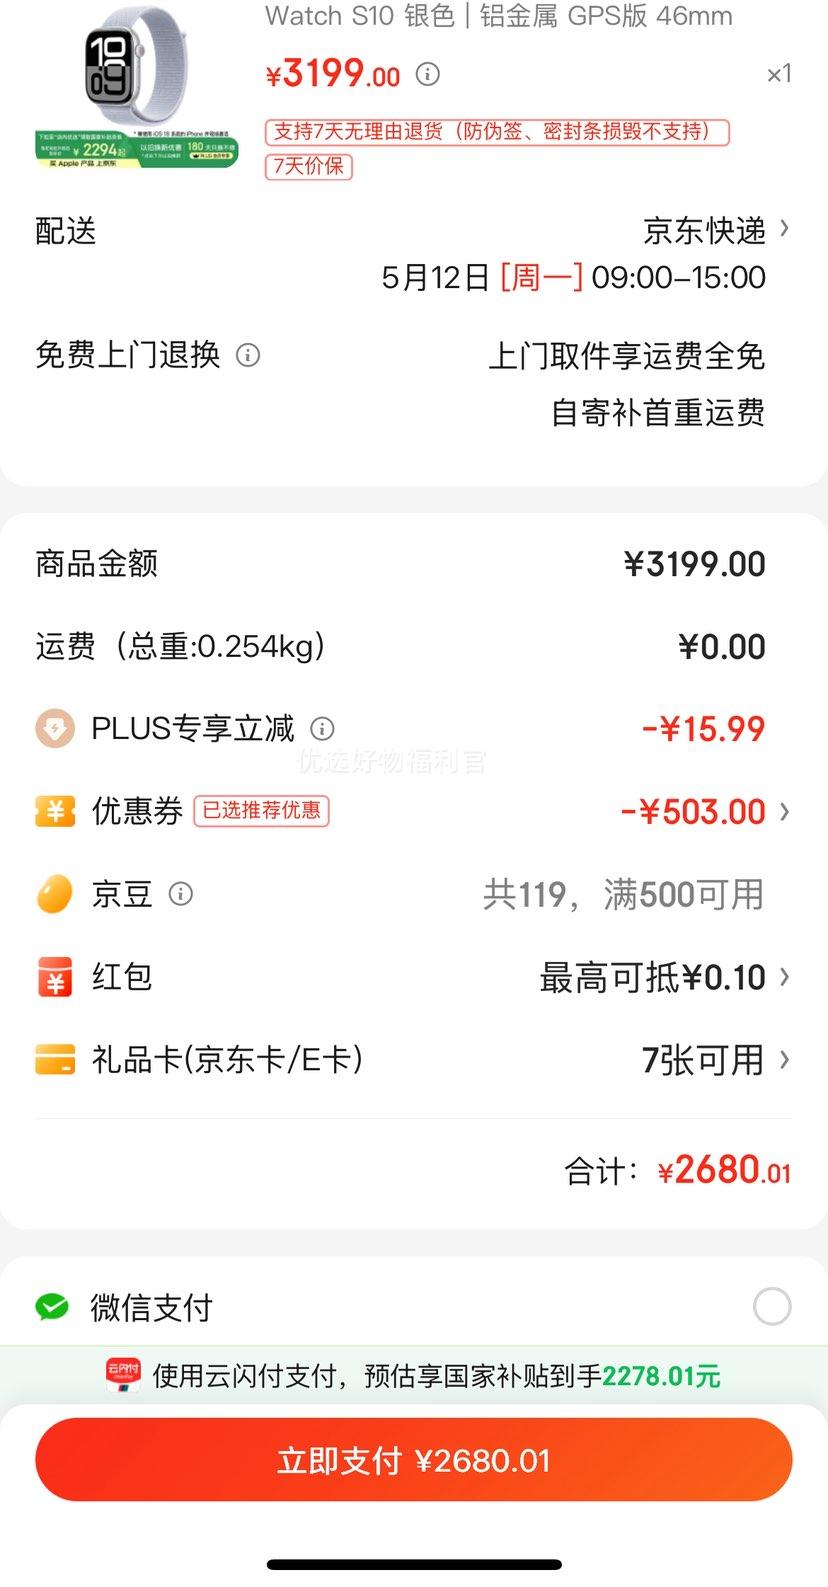Expand the coupon discount -¥503.00 chevron

click(x=784, y=811)
